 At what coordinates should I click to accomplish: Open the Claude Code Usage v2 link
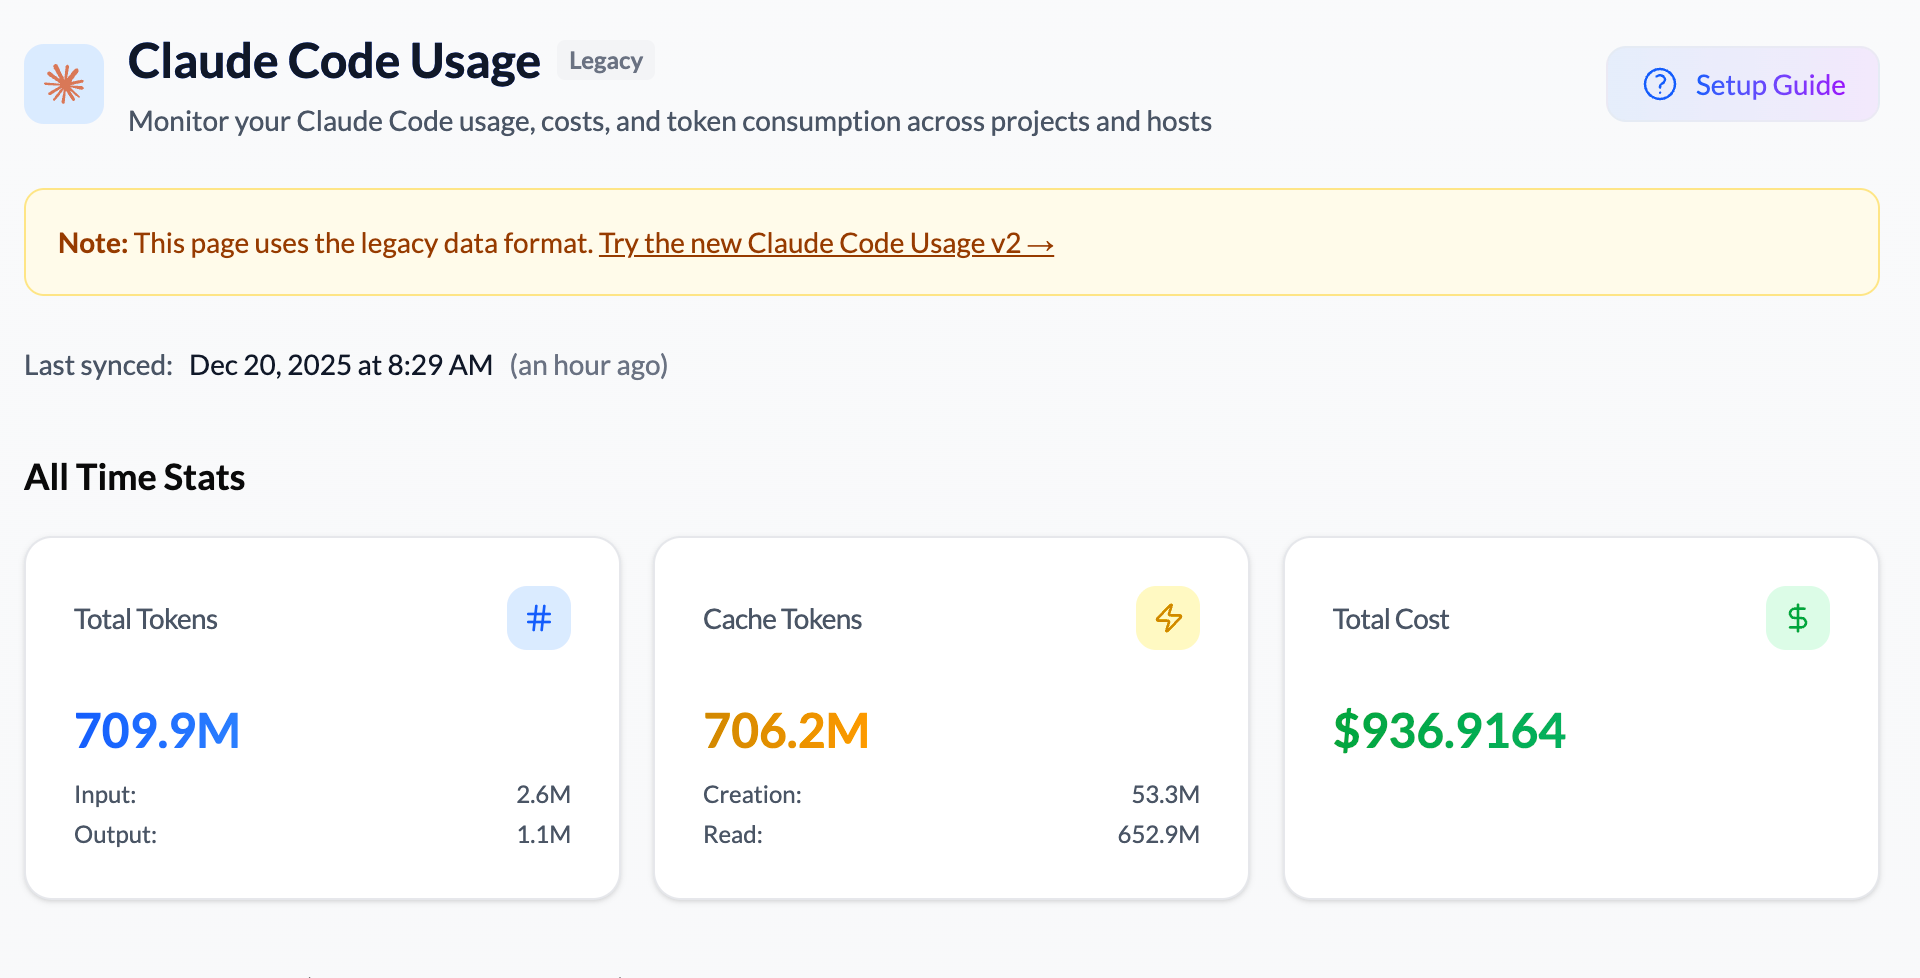pyautogui.click(x=826, y=243)
